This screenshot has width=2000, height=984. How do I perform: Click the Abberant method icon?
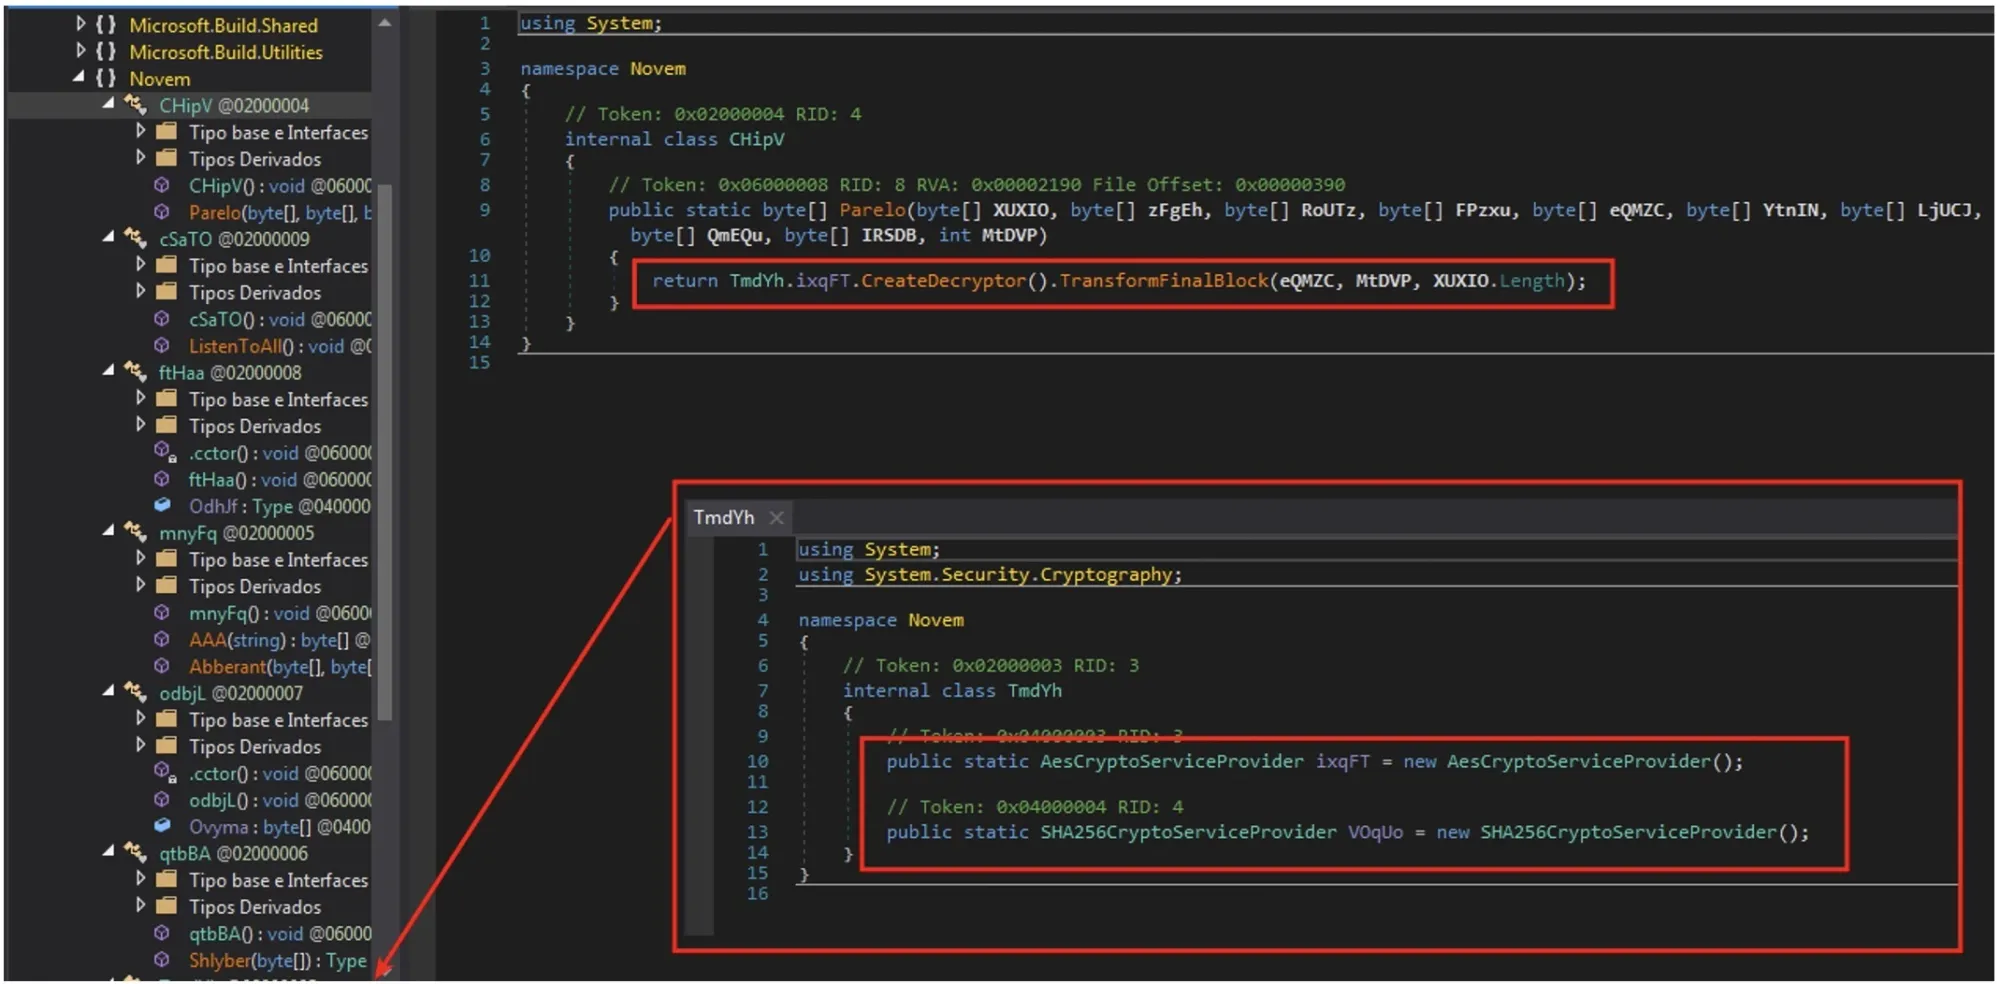pos(162,666)
